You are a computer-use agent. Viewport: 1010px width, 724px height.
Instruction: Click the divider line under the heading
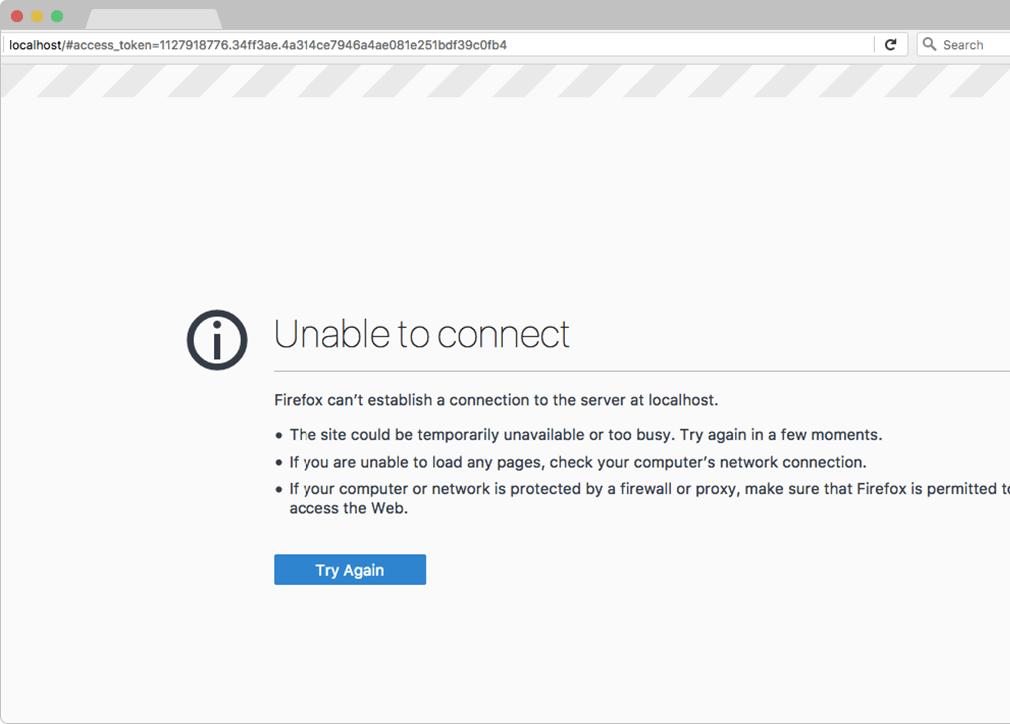point(640,371)
